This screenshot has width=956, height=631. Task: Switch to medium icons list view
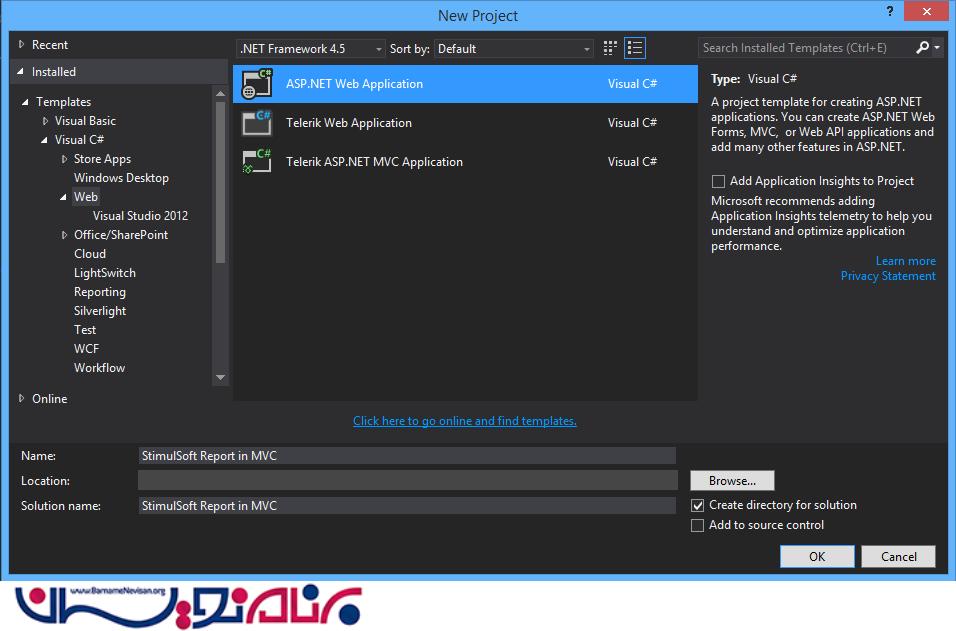[x=635, y=48]
